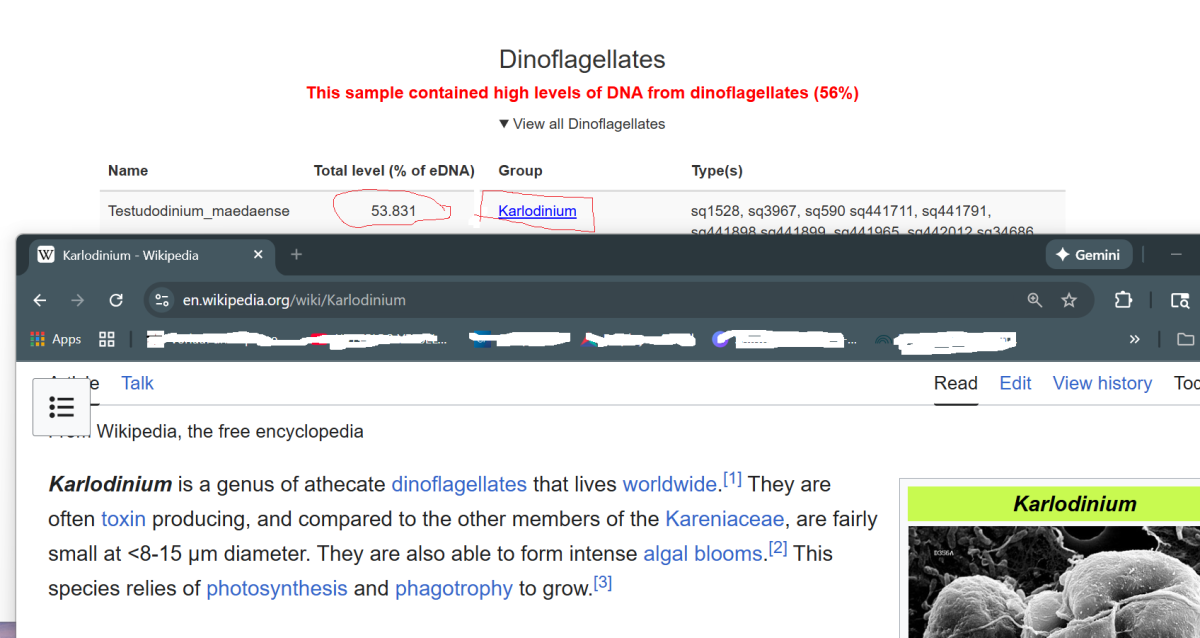
Task: Select the Karlodinium - Wikipedia tab
Action: coord(152,255)
